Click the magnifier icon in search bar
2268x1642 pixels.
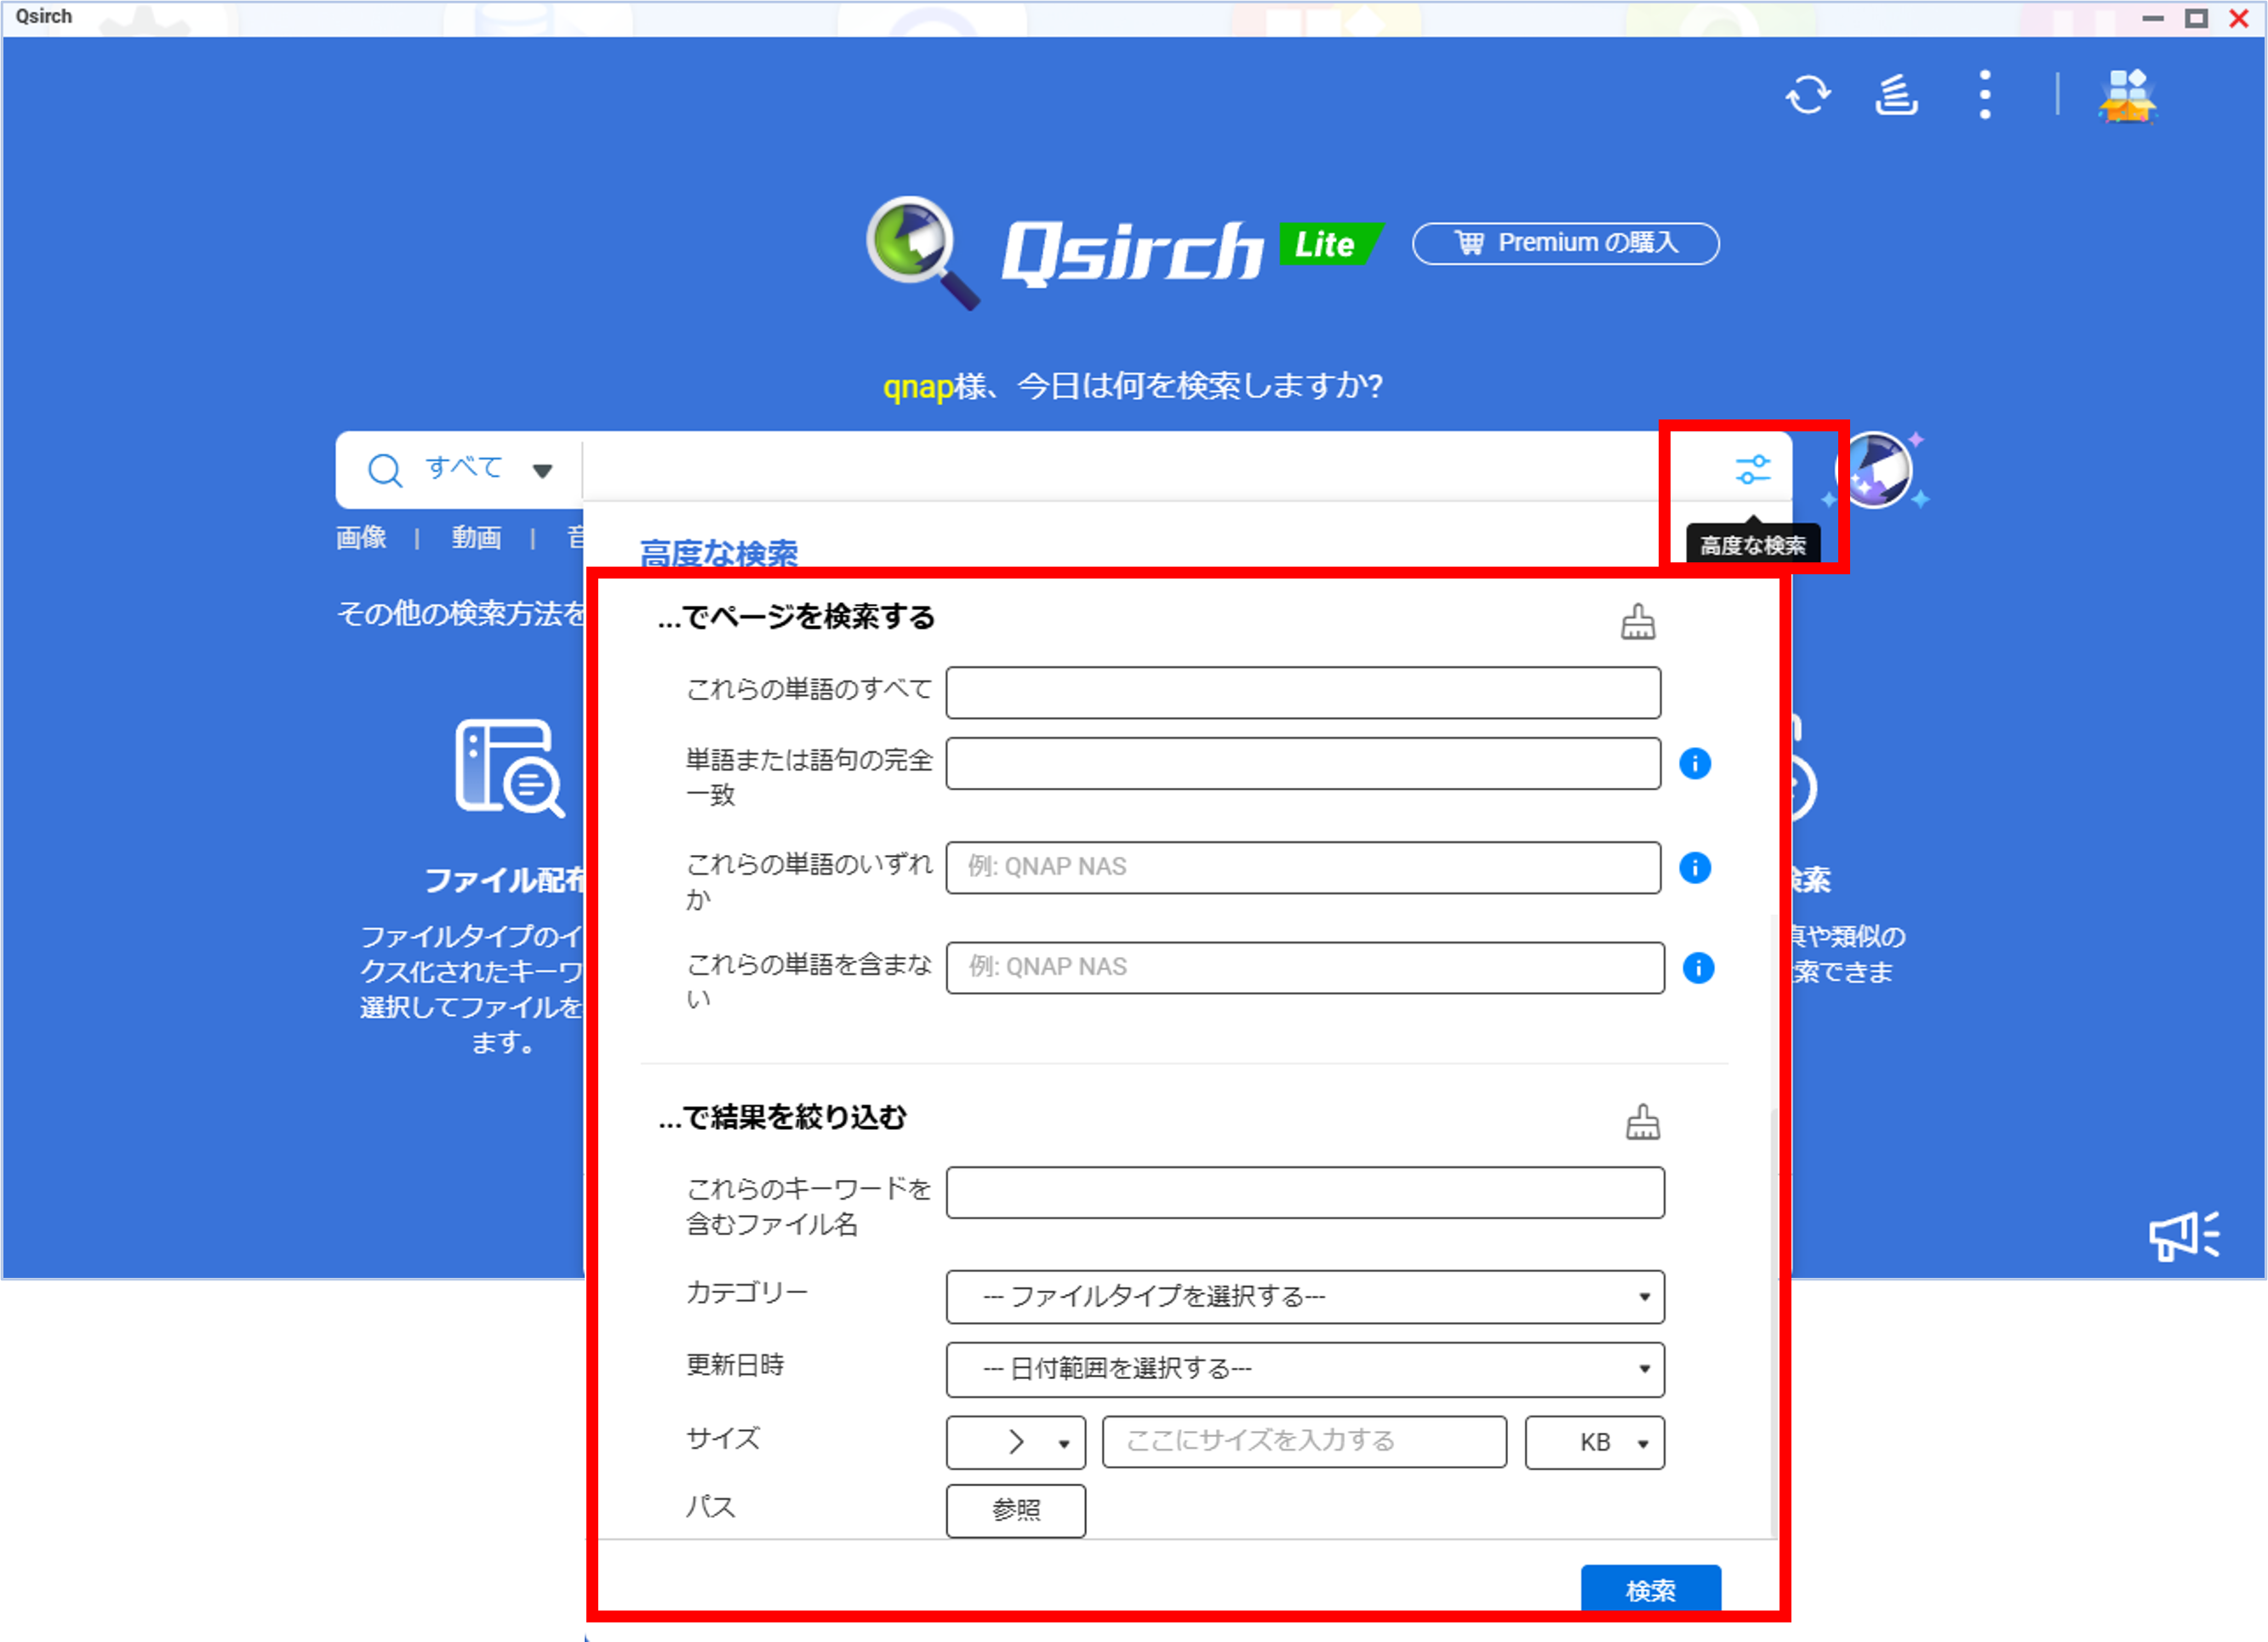click(x=385, y=469)
